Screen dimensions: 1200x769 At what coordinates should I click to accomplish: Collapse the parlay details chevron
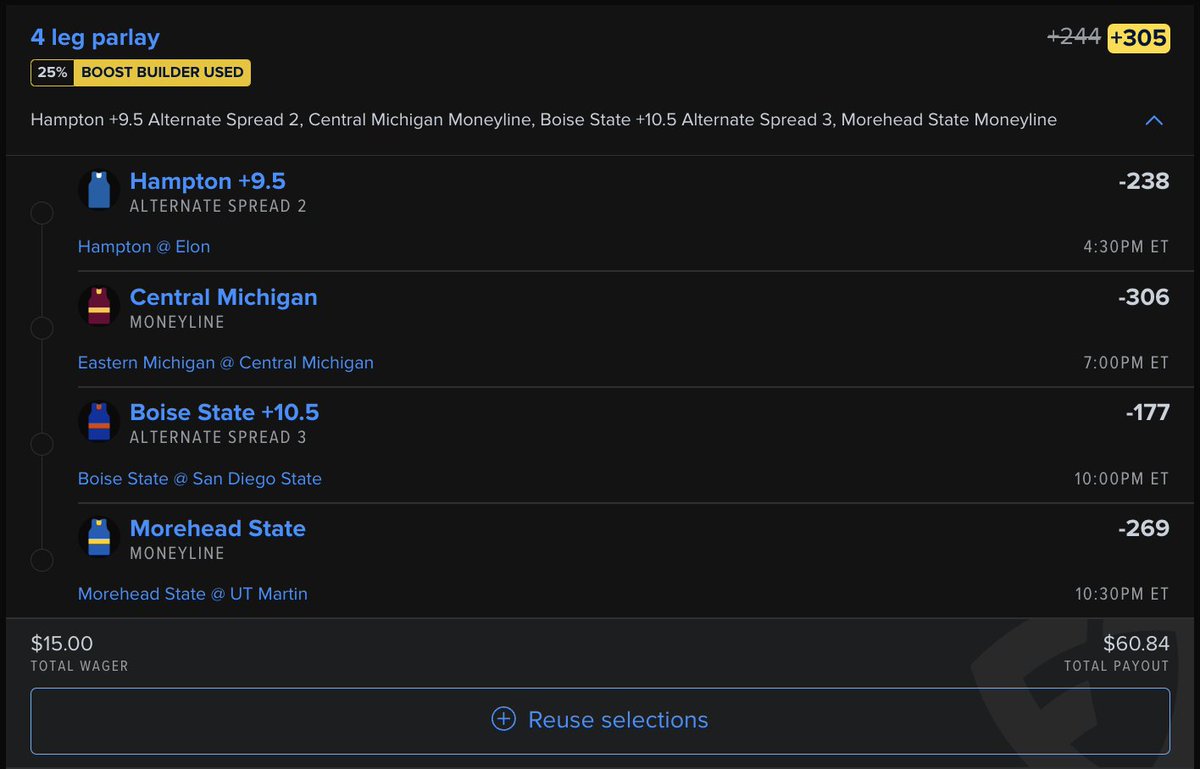click(x=1154, y=120)
